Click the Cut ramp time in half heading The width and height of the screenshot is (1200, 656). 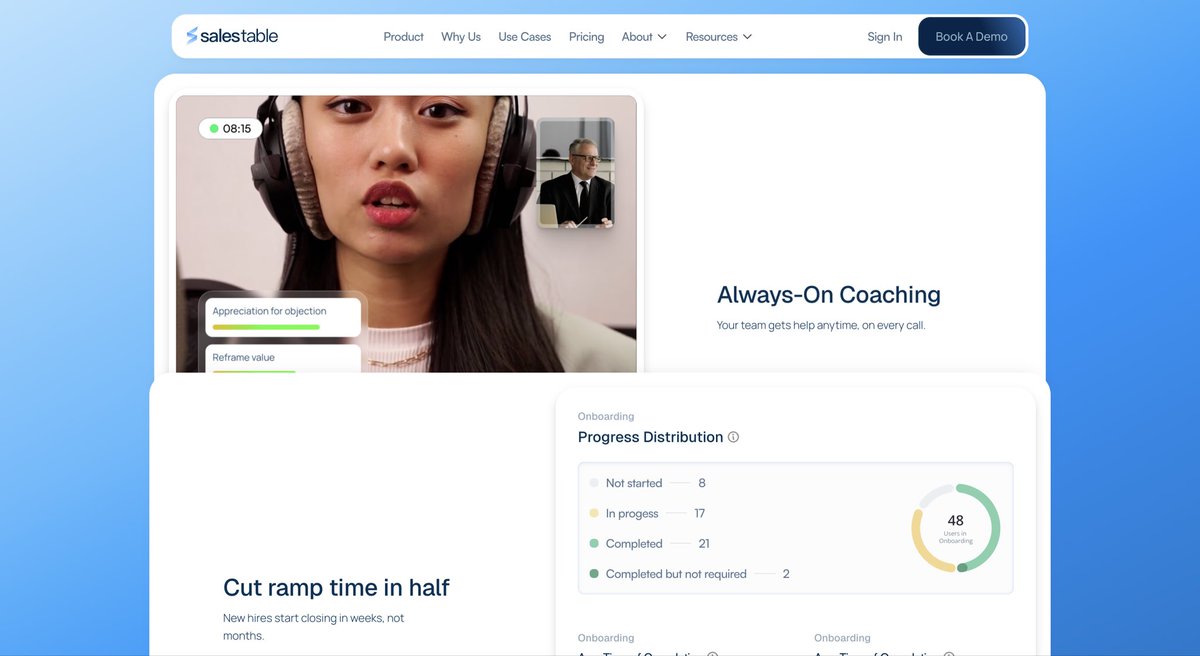pyautogui.click(x=336, y=587)
